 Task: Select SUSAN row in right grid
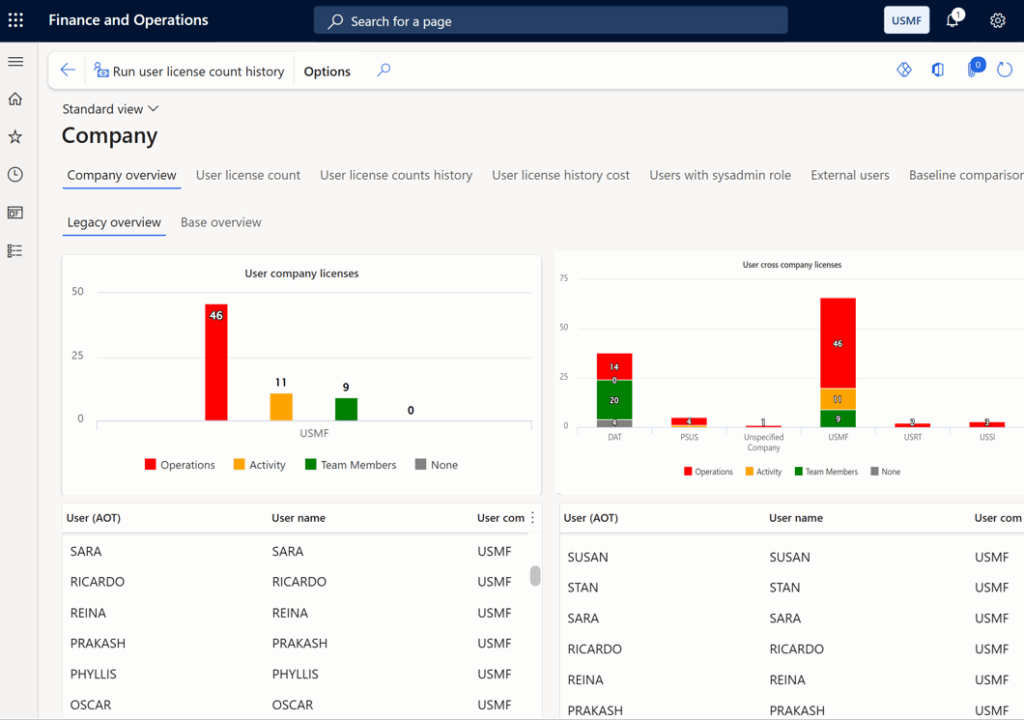tap(792, 557)
